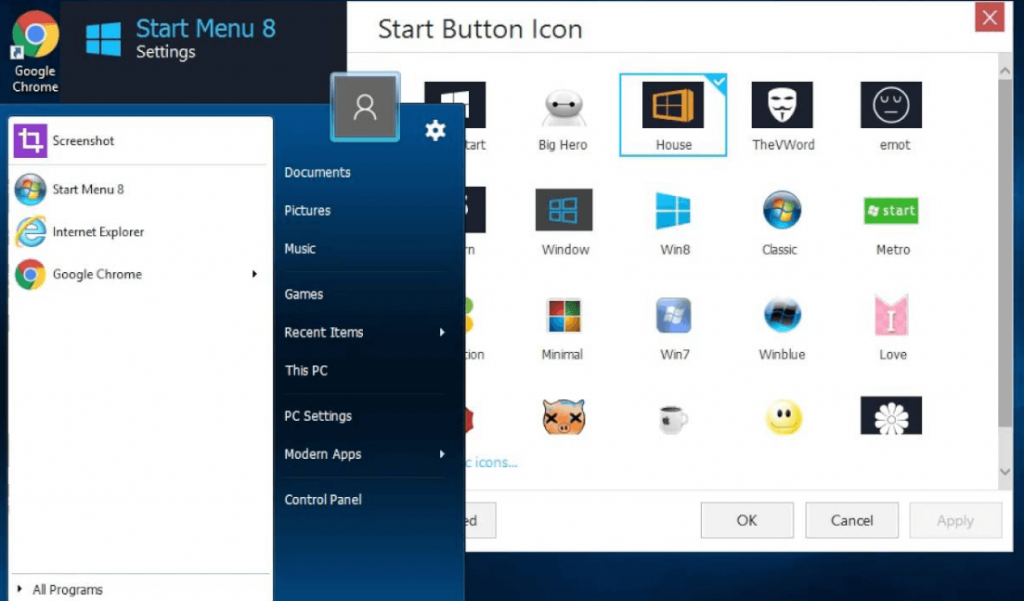This screenshot has height=601, width=1024.
Task: Open settings gear in start menu
Action: [435, 131]
